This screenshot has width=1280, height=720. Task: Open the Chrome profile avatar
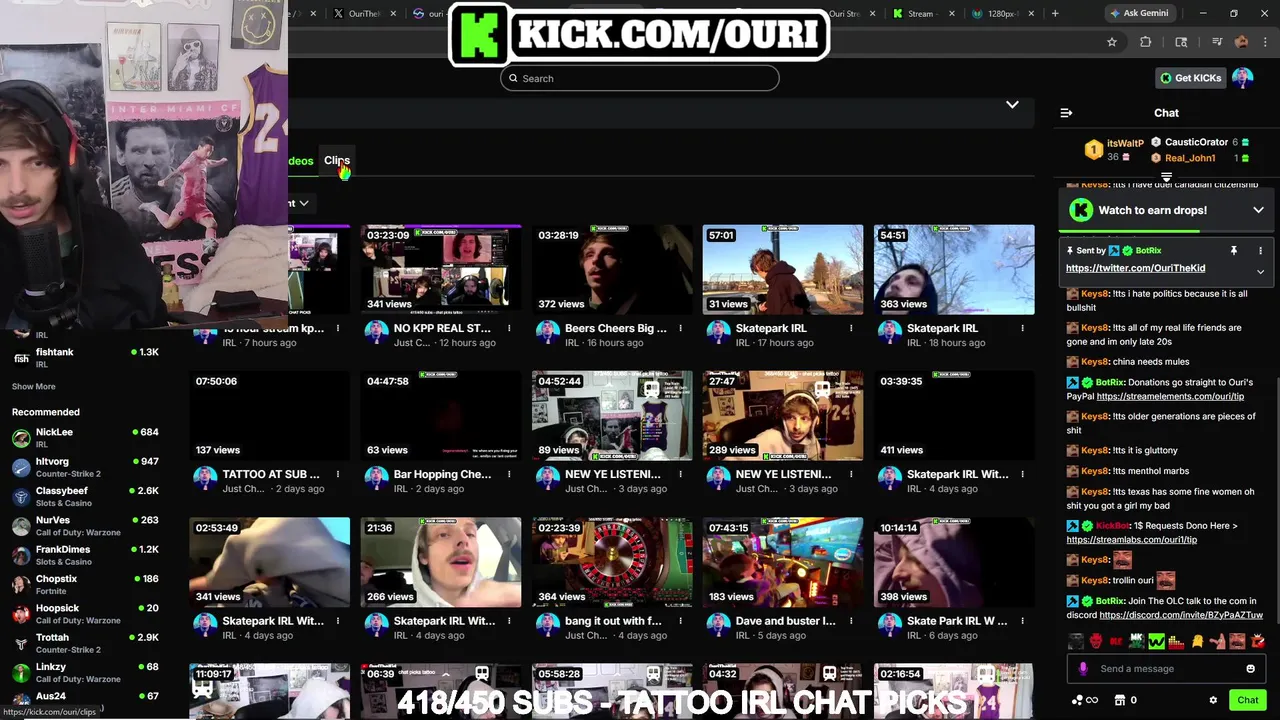click(x=1242, y=42)
